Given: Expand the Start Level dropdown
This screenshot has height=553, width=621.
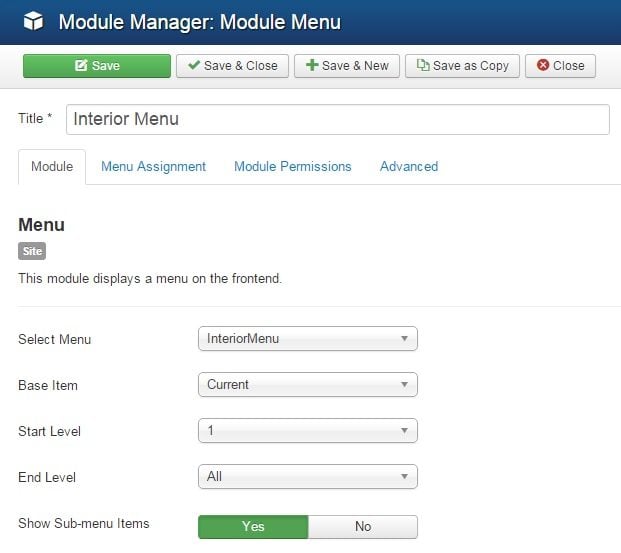Looking at the screenshot, I should pyautogui.click(x=307, y=431).
